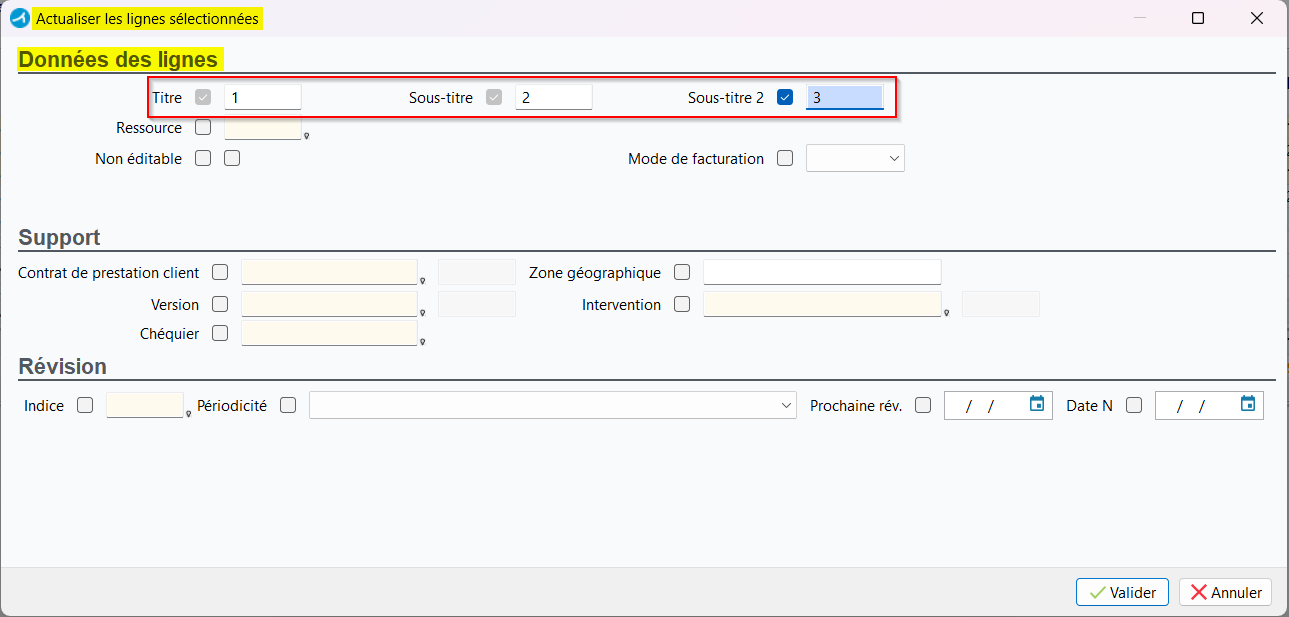
Task: Tick the Périodicité checkbox
Action: 288,405
